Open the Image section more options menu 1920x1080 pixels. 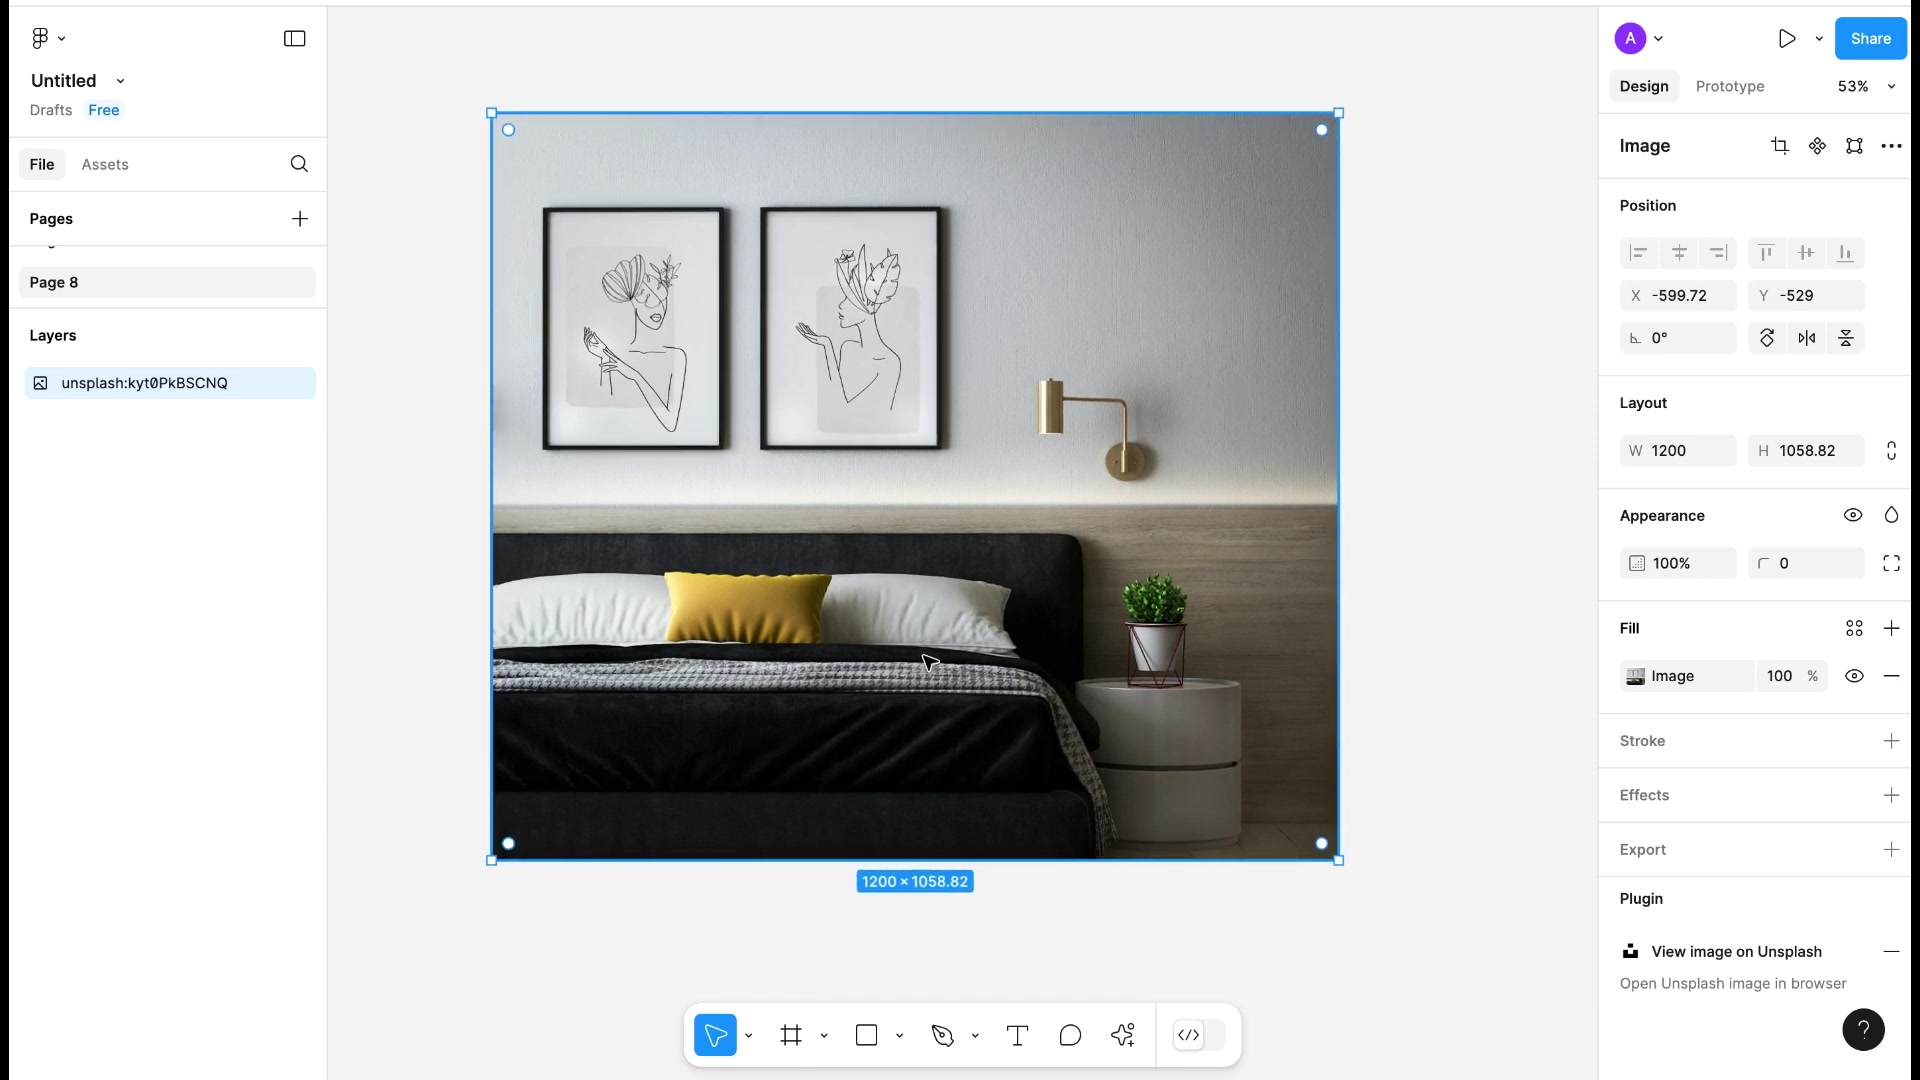[1891, 146]
